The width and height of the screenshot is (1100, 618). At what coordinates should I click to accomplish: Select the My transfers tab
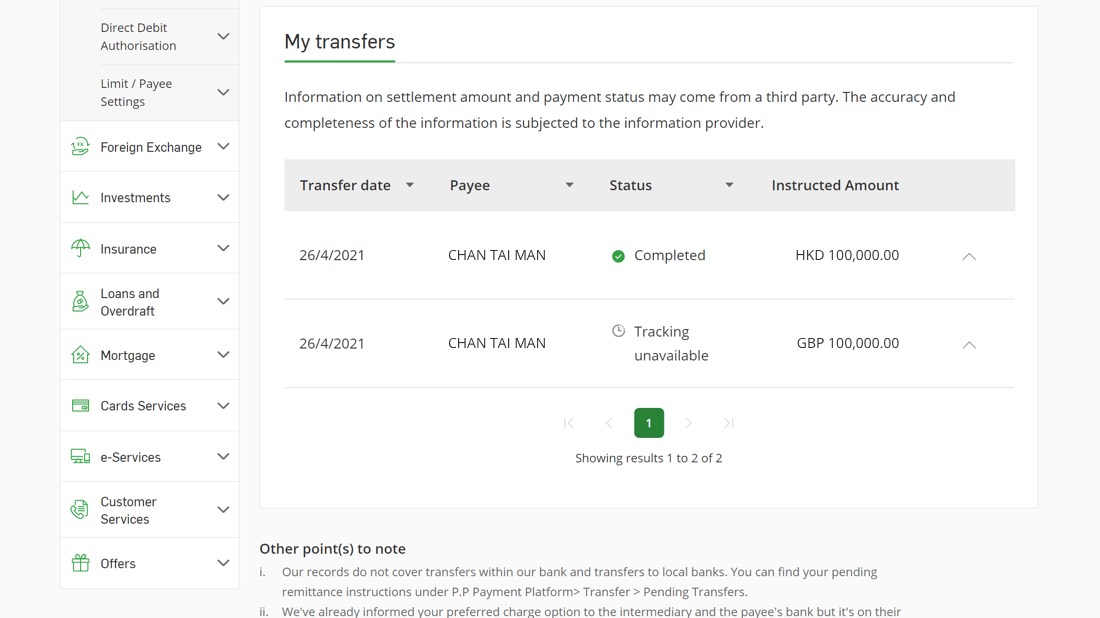[340, 42]
